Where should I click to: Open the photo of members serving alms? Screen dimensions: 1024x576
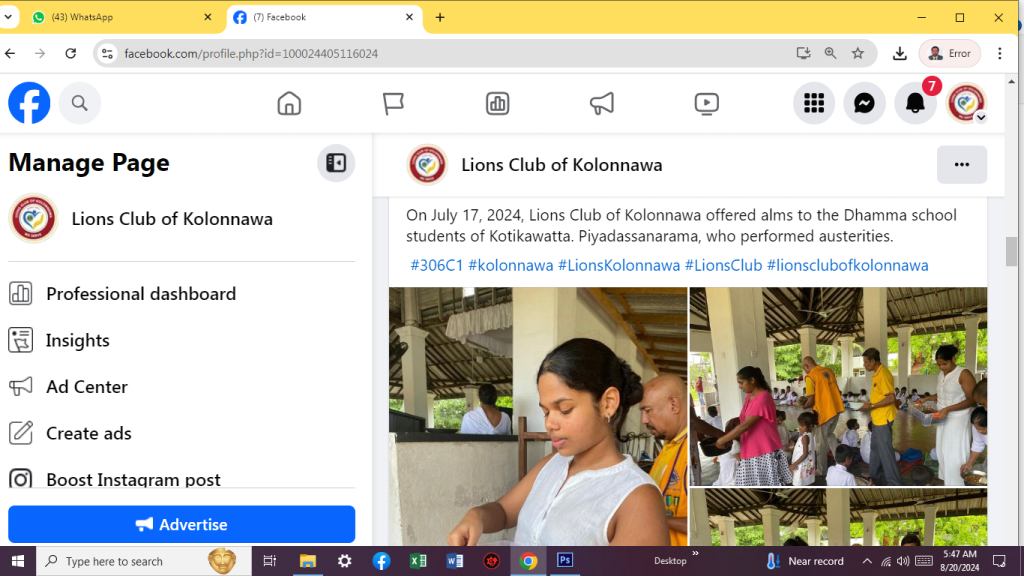click(x=839, y=386)
